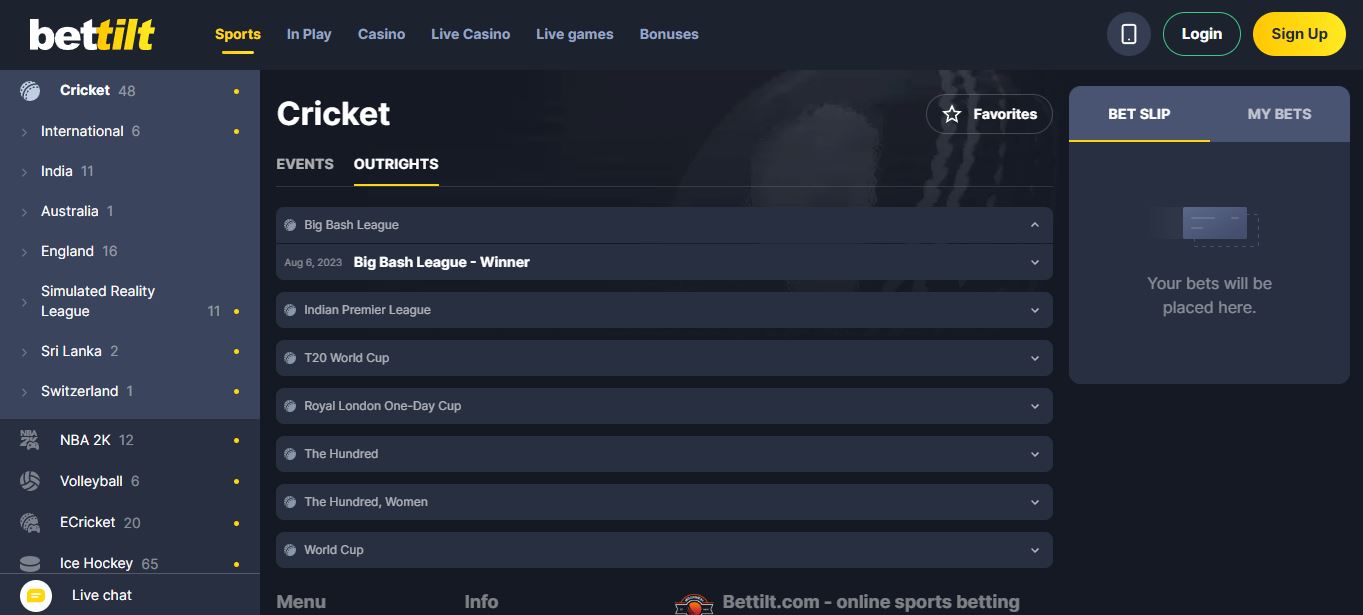Click cricket icon beside Big Bash League
Viewport: 1363px width, 615px height.
pos(290,225)
